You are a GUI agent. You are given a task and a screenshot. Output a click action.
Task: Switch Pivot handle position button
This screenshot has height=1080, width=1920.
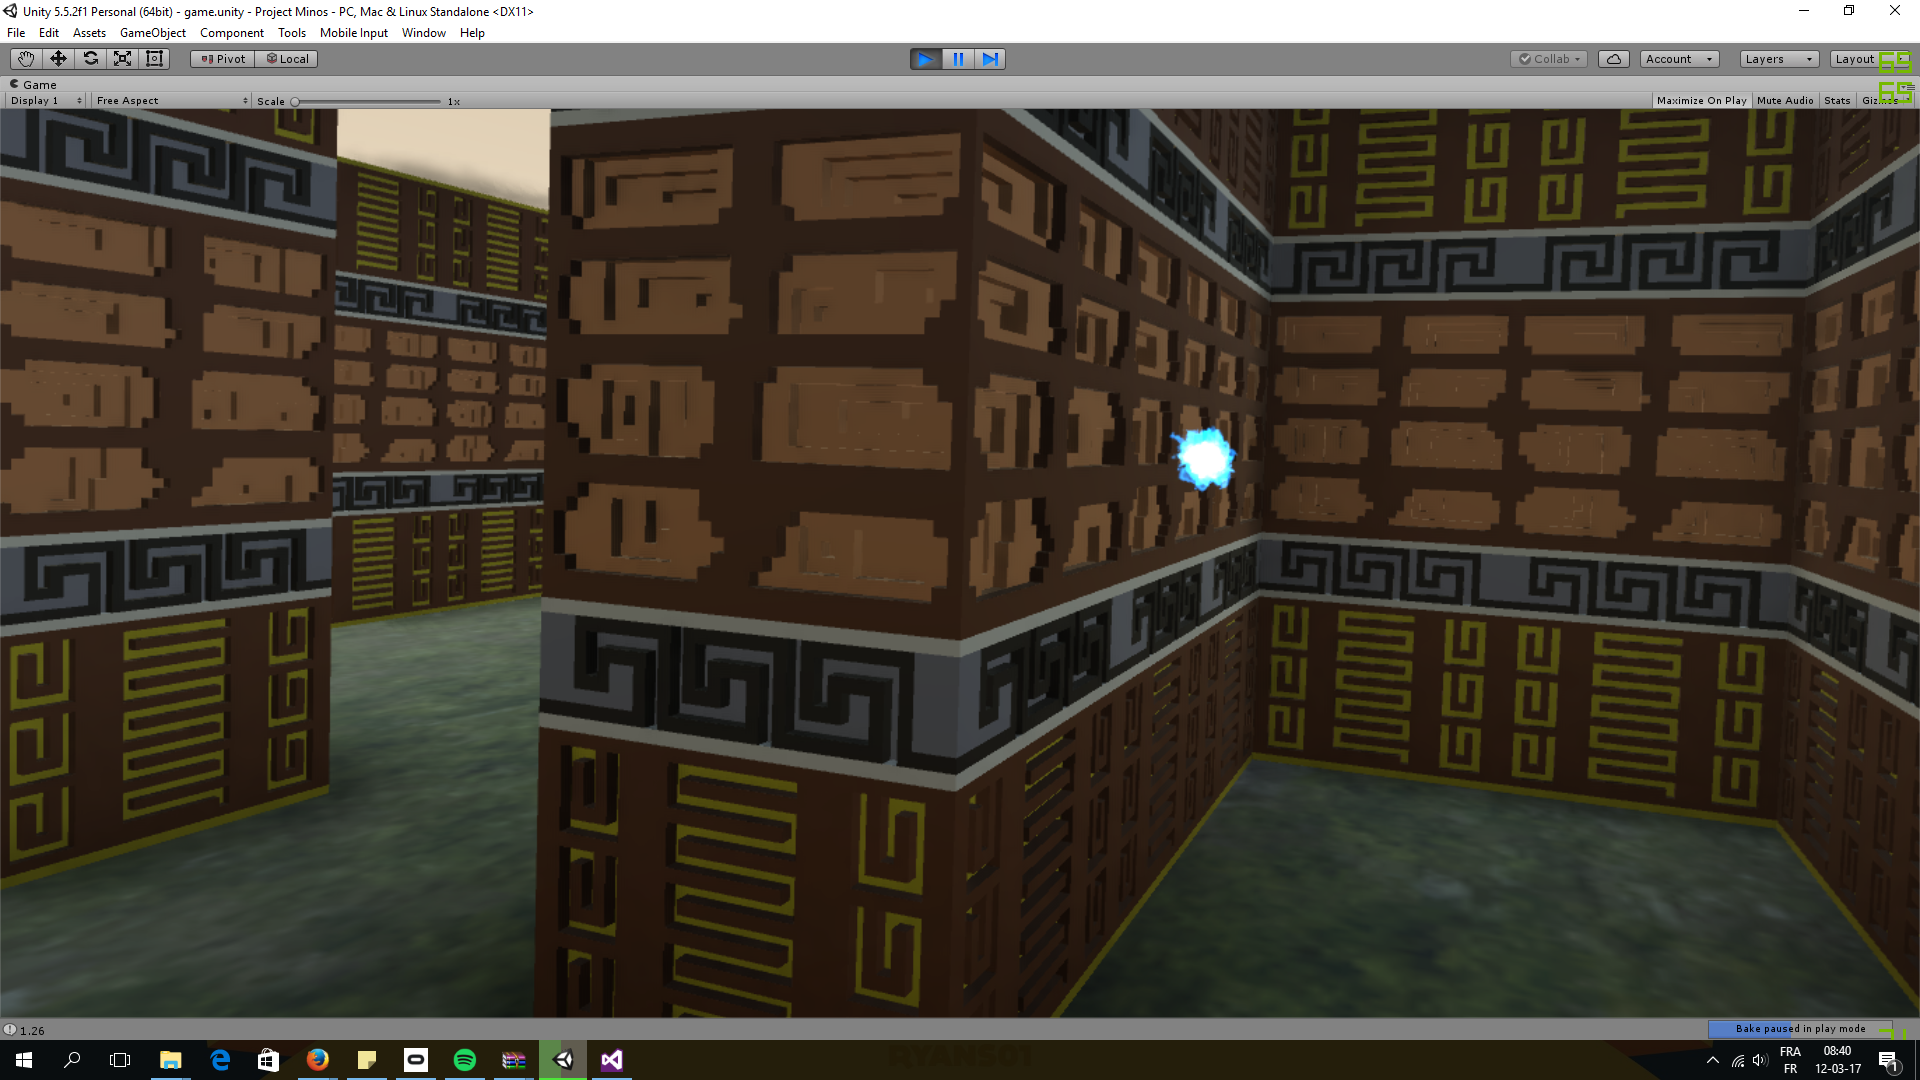[223, 59]
